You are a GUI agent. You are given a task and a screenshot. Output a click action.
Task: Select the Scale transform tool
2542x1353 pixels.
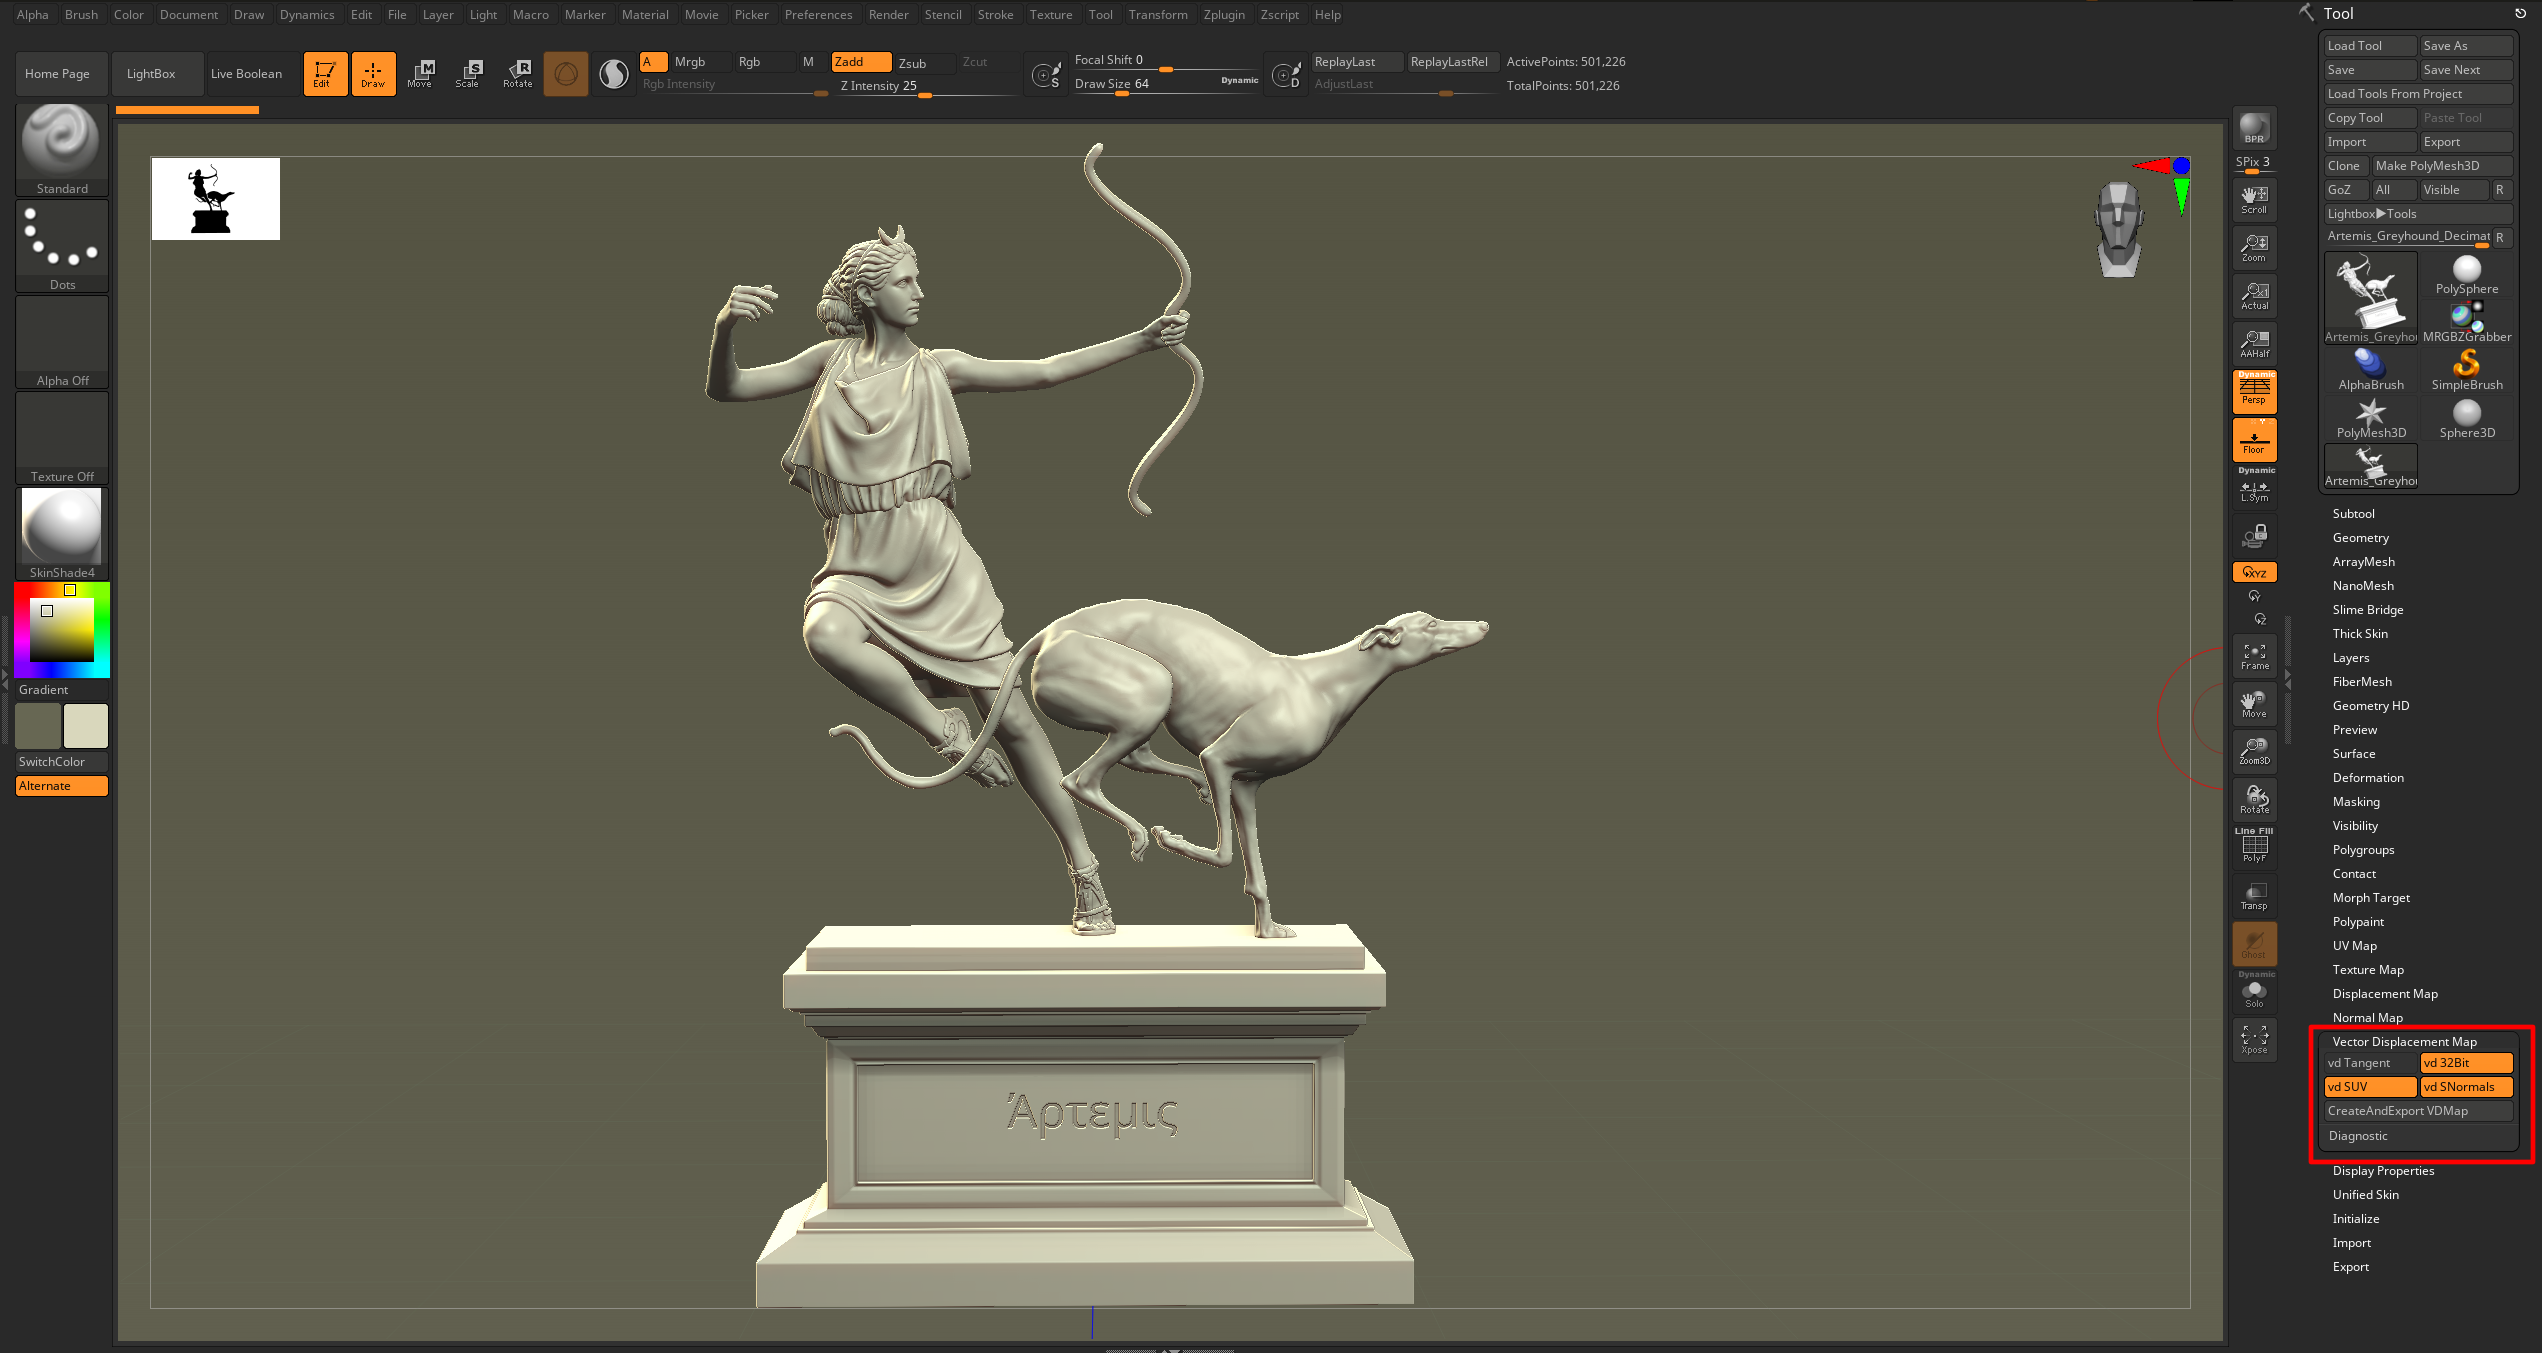[467, 73]
